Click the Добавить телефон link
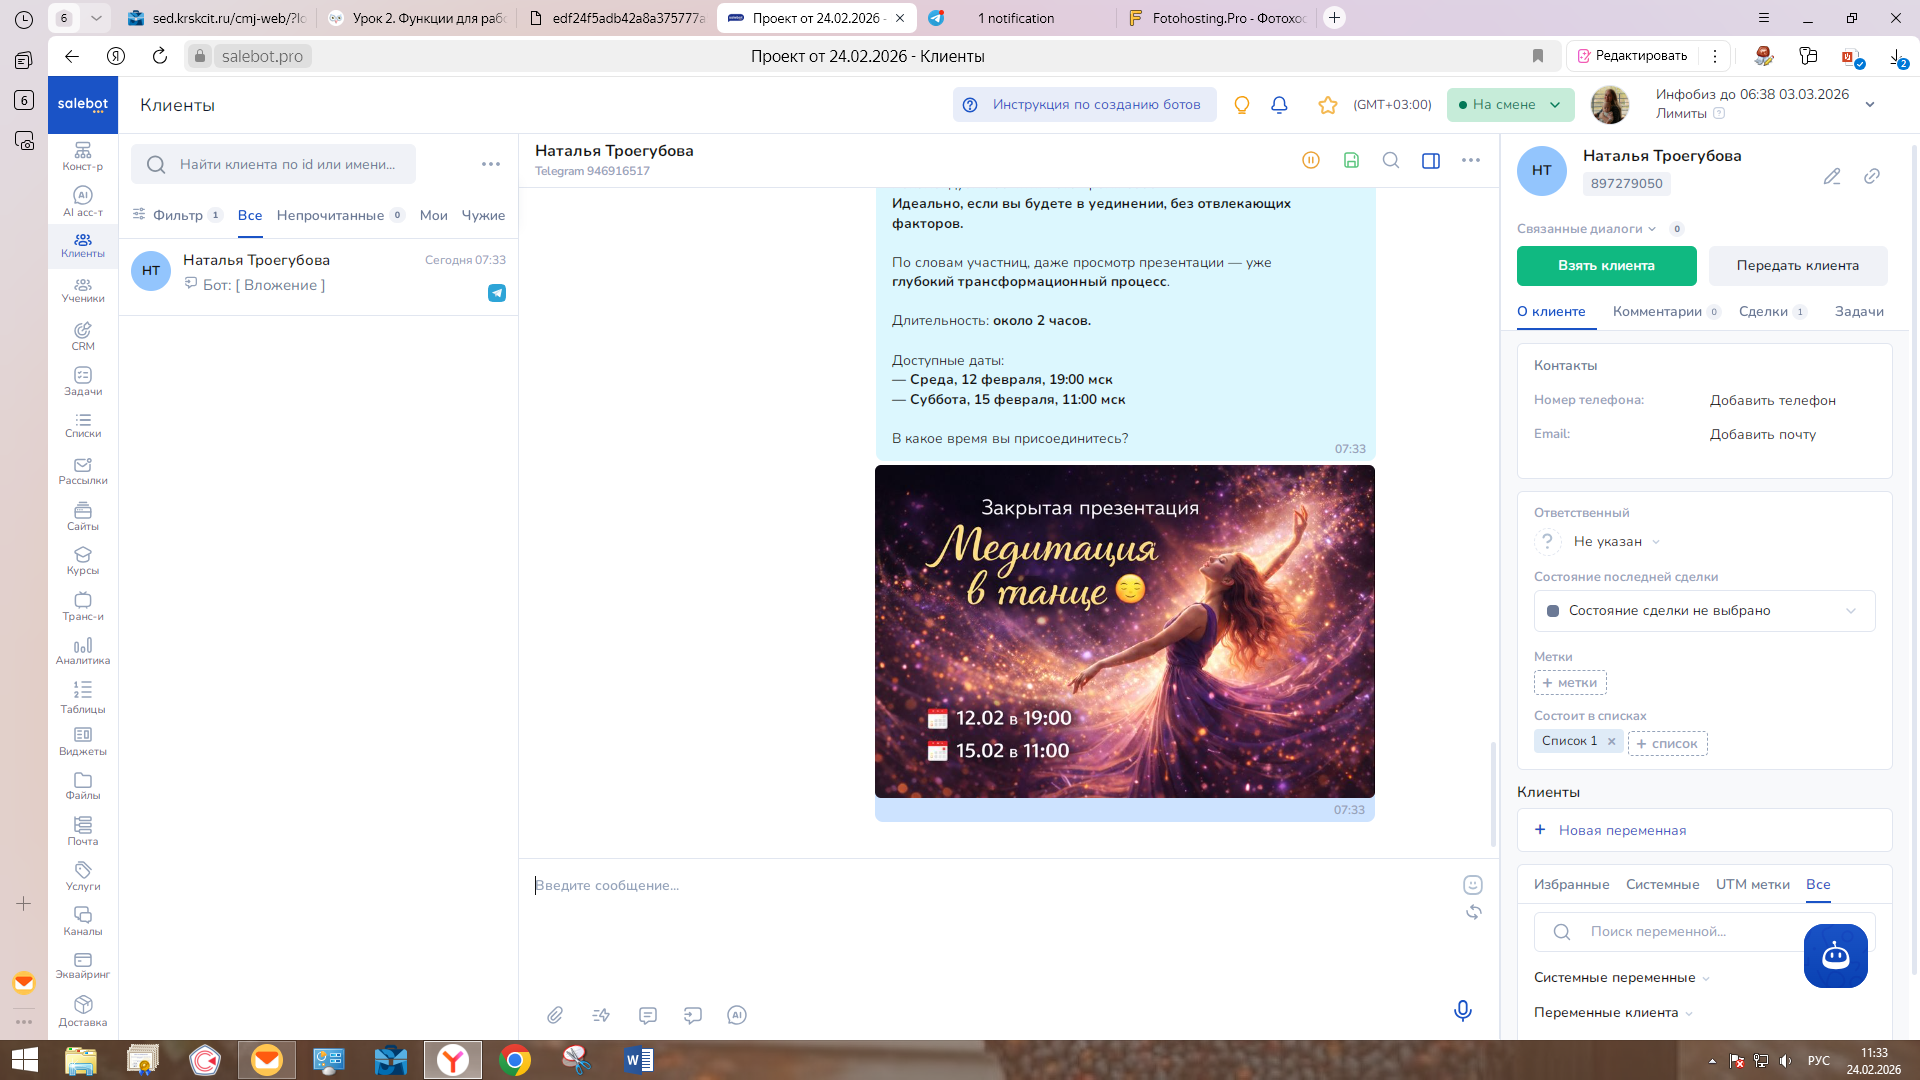The height and width of the screenshot is (1080, 1920). coord(1772,401)
